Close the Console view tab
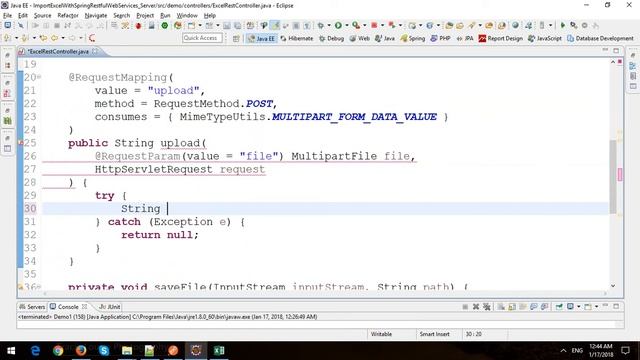Viewport: 640px width, 360px height. pyautogui.click(x=84, y=307)
